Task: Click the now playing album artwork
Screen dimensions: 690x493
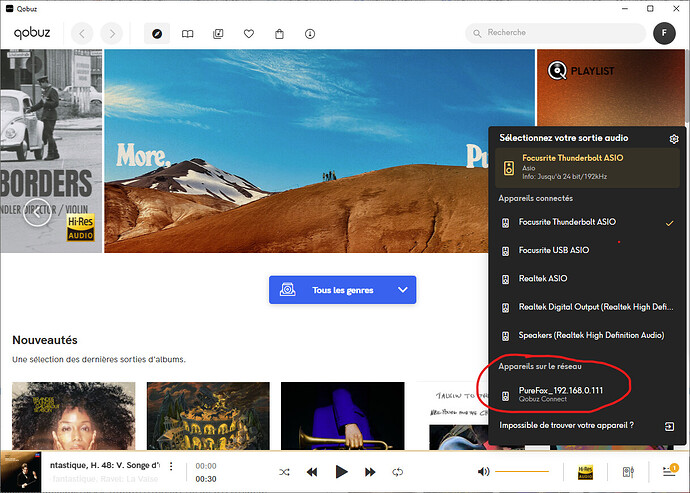Action: tap(20, 472)
